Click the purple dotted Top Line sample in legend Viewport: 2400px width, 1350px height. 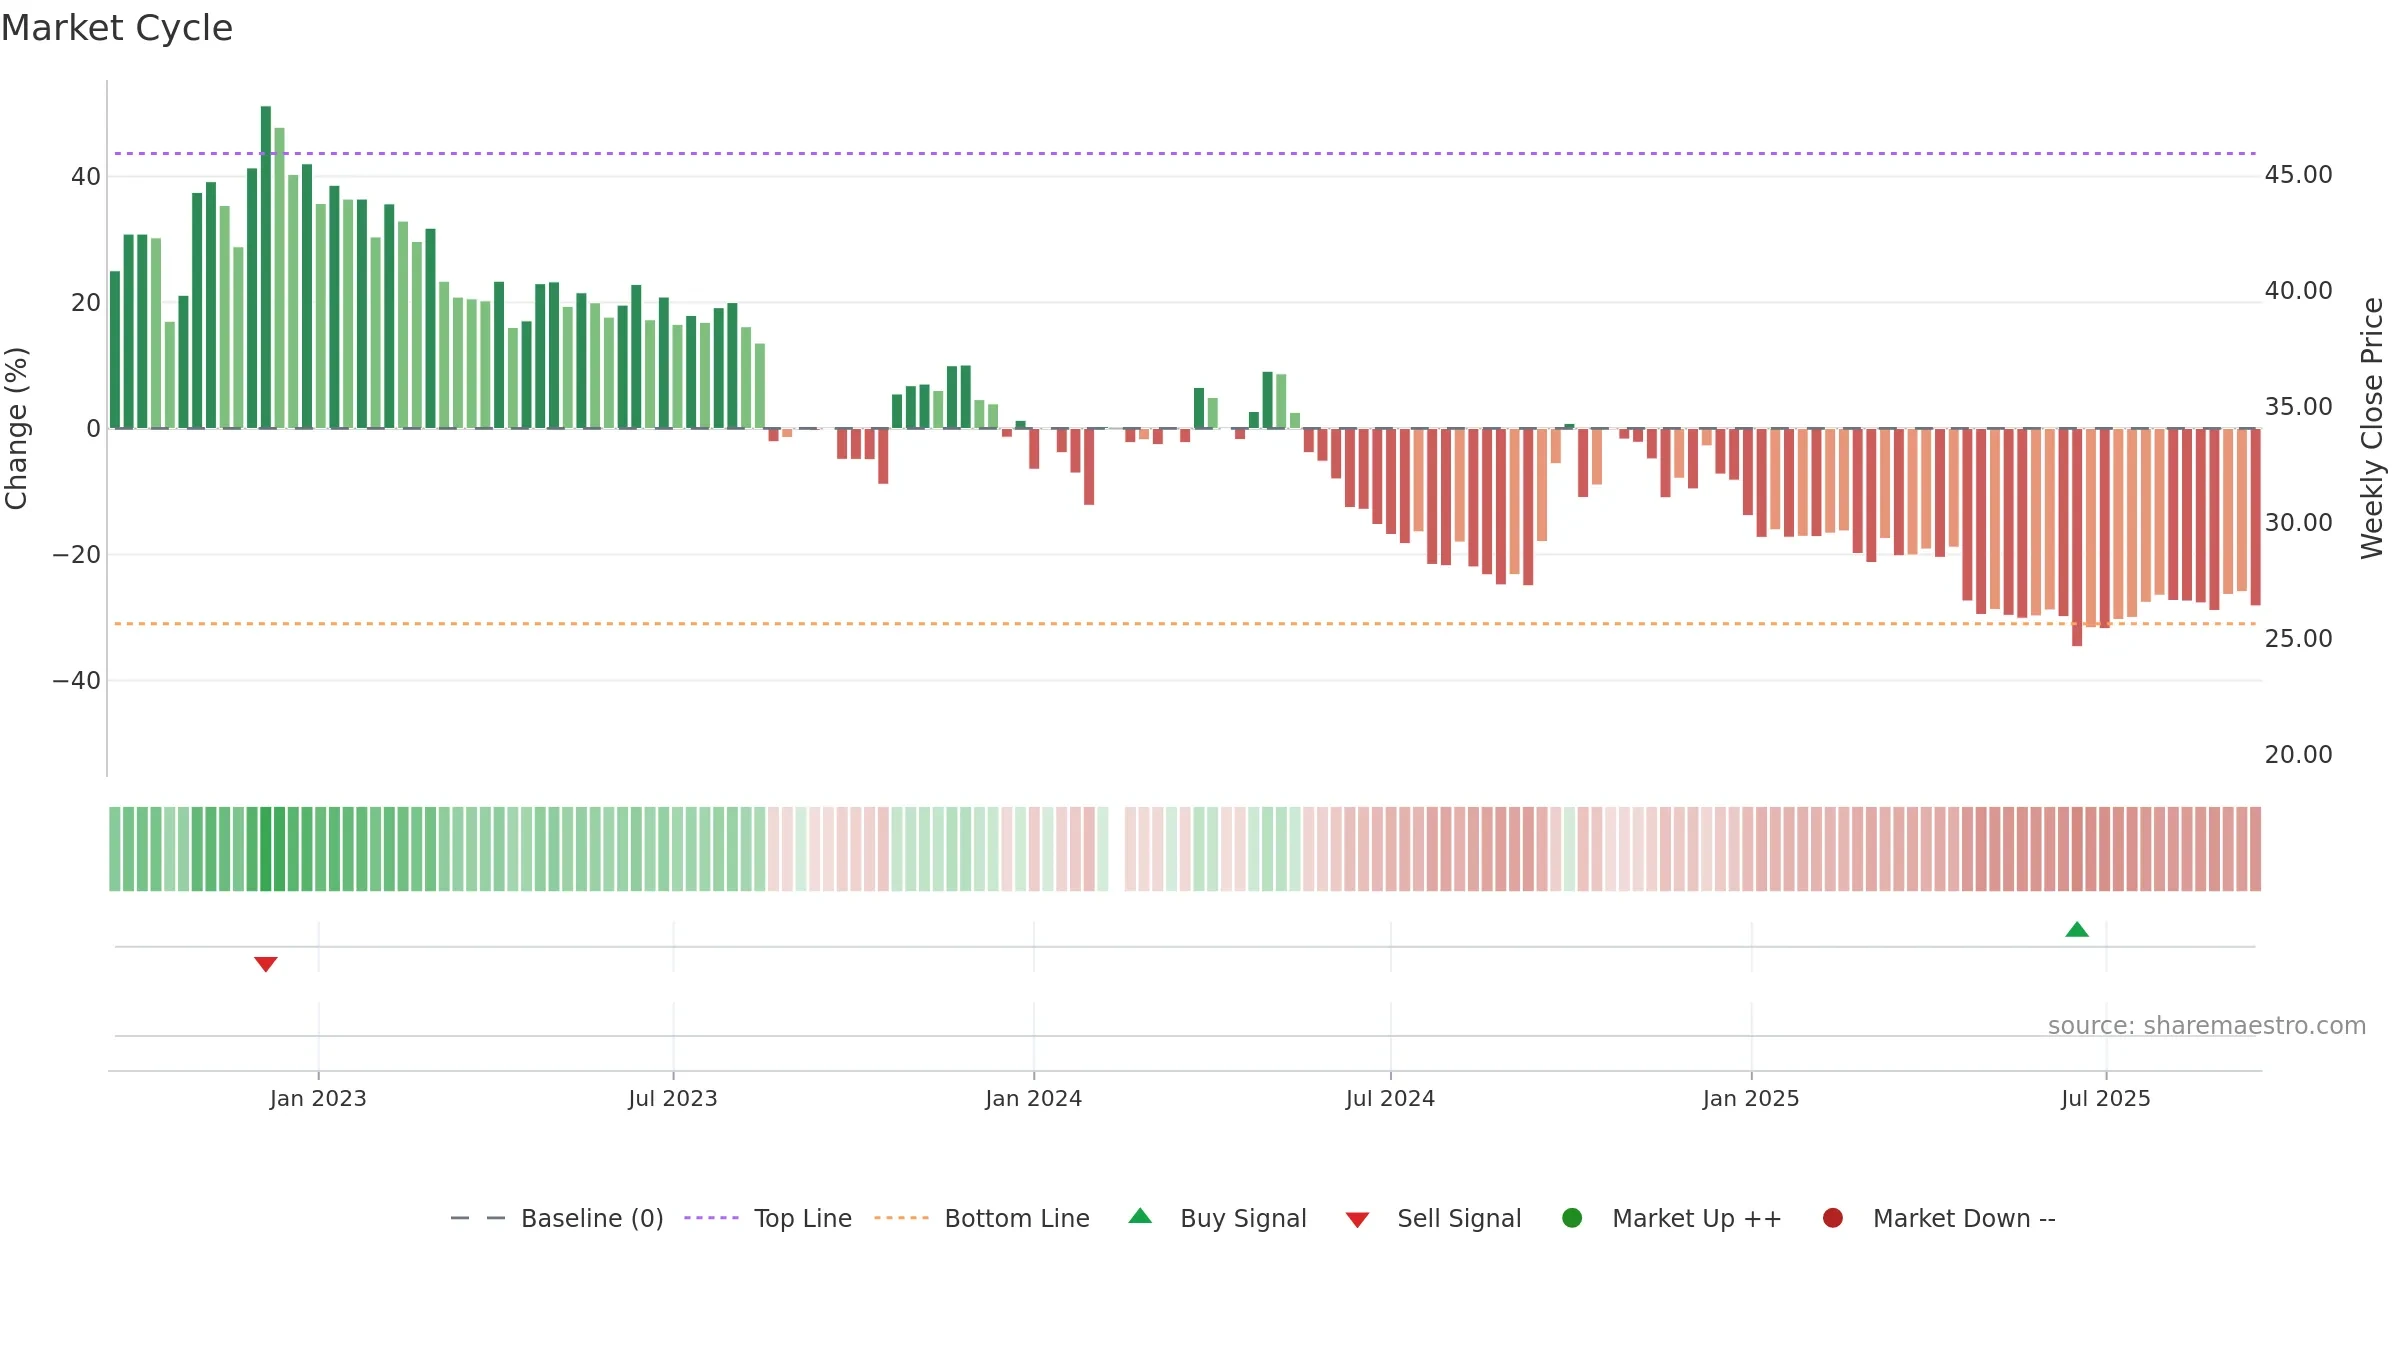tap(711, 1218)
